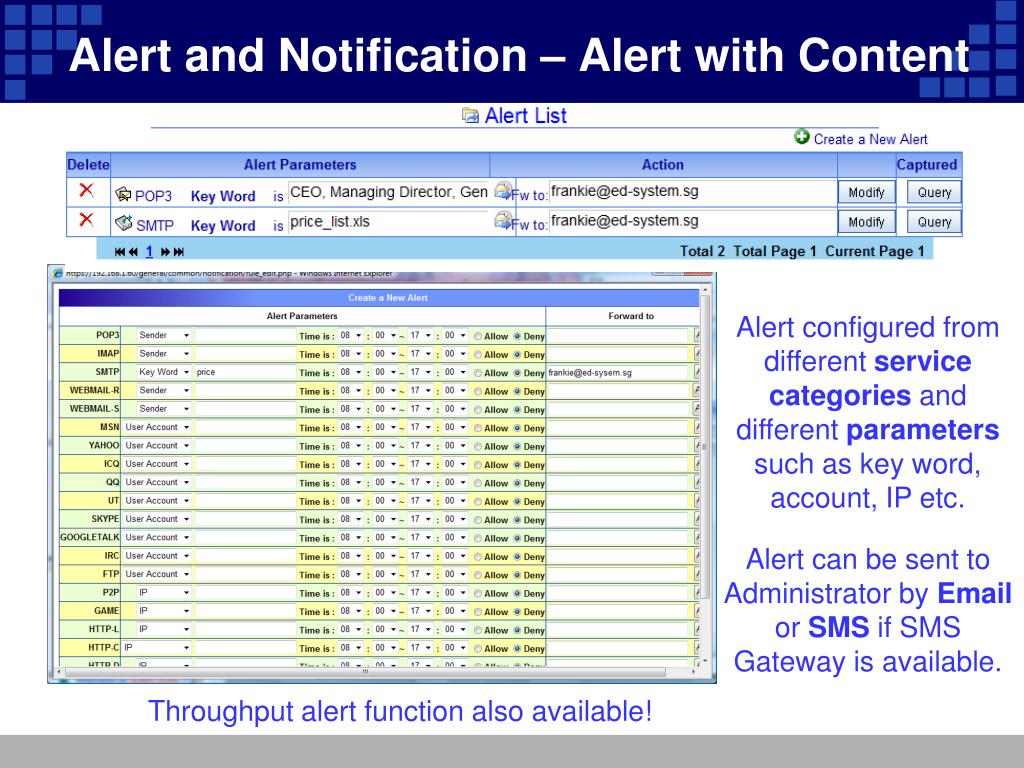Select Allow for the SMTP row

[x=478, y=373]
